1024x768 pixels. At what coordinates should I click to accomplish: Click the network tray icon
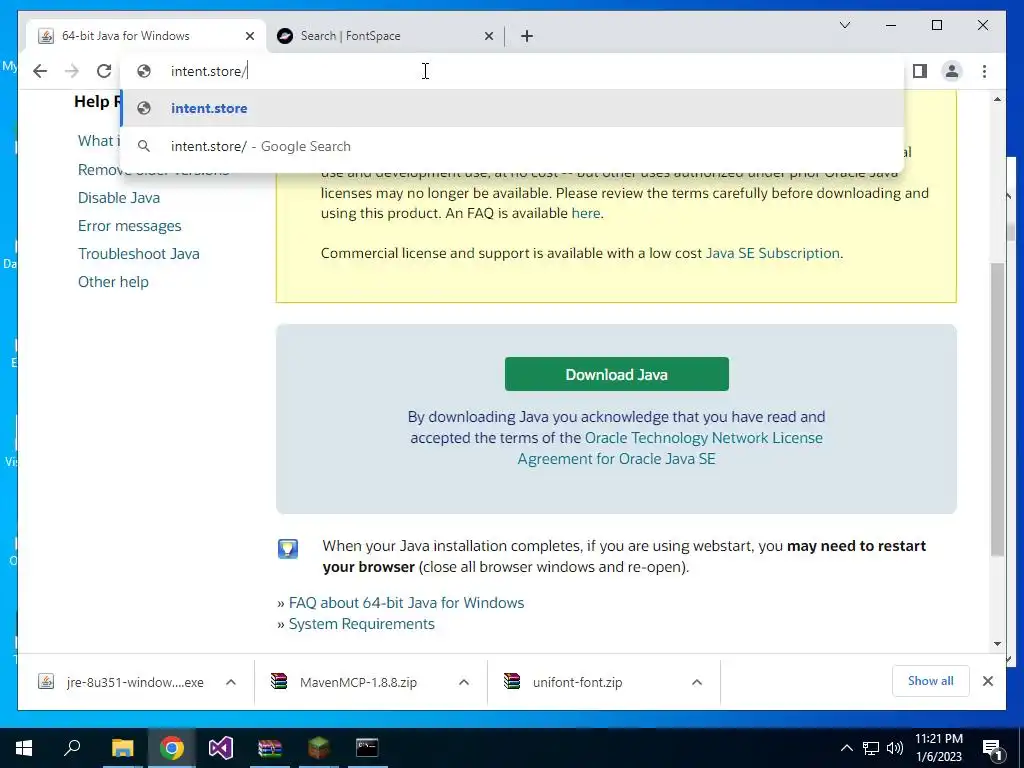(871, 748)
